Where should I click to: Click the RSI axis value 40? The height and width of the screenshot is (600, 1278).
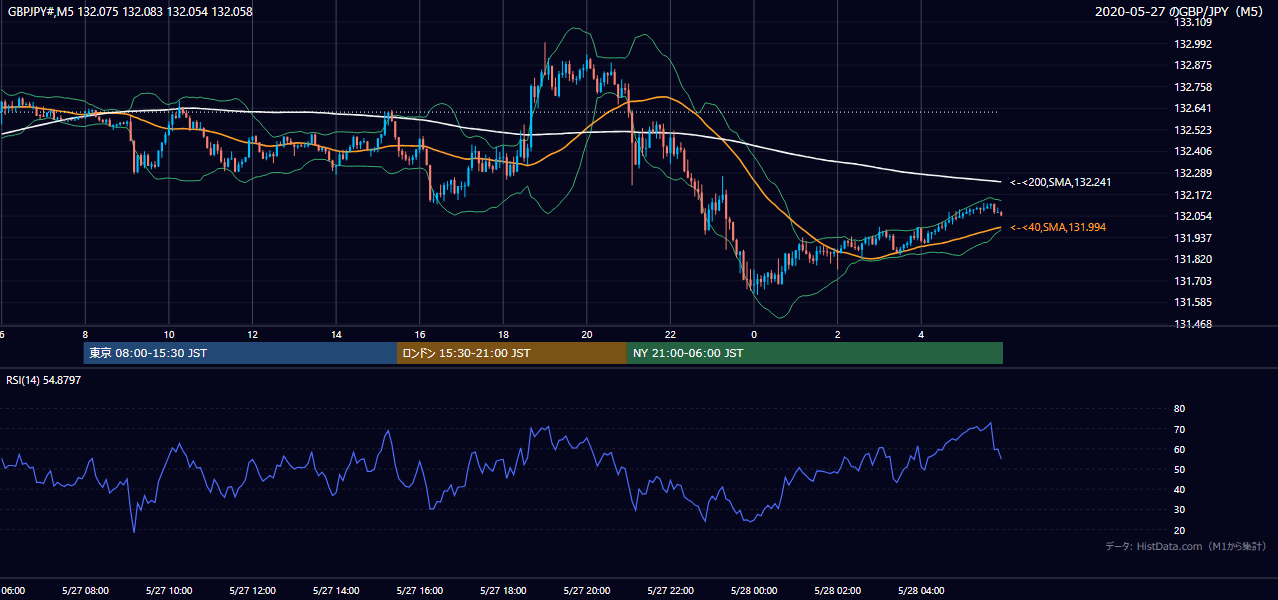(1179, 489)
